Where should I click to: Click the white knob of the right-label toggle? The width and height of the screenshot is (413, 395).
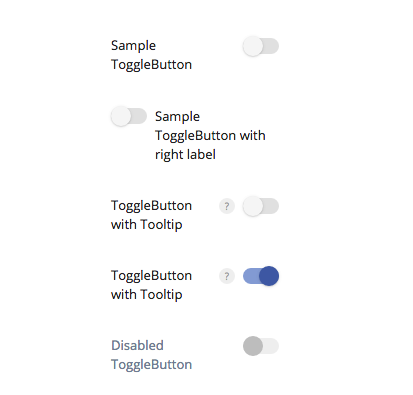(121, 116)
